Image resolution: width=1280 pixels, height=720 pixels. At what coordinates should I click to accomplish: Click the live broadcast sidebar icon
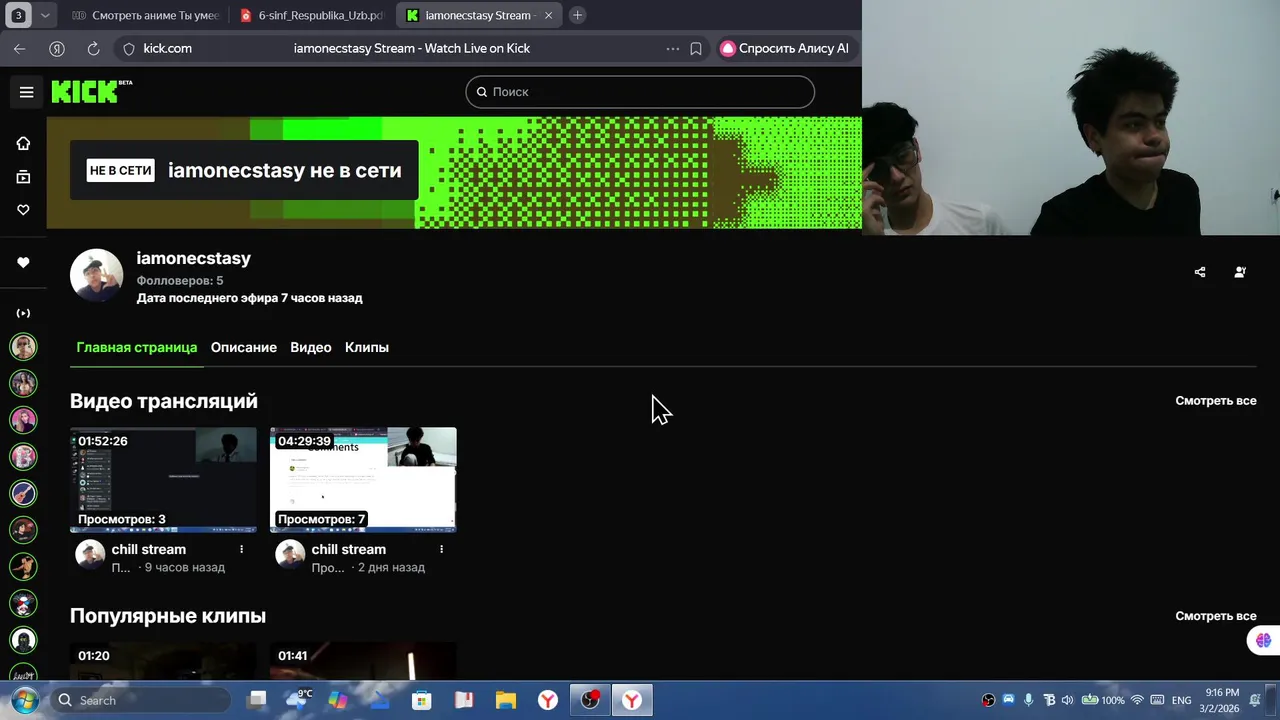pyautogui.click(x=23, y=313)
